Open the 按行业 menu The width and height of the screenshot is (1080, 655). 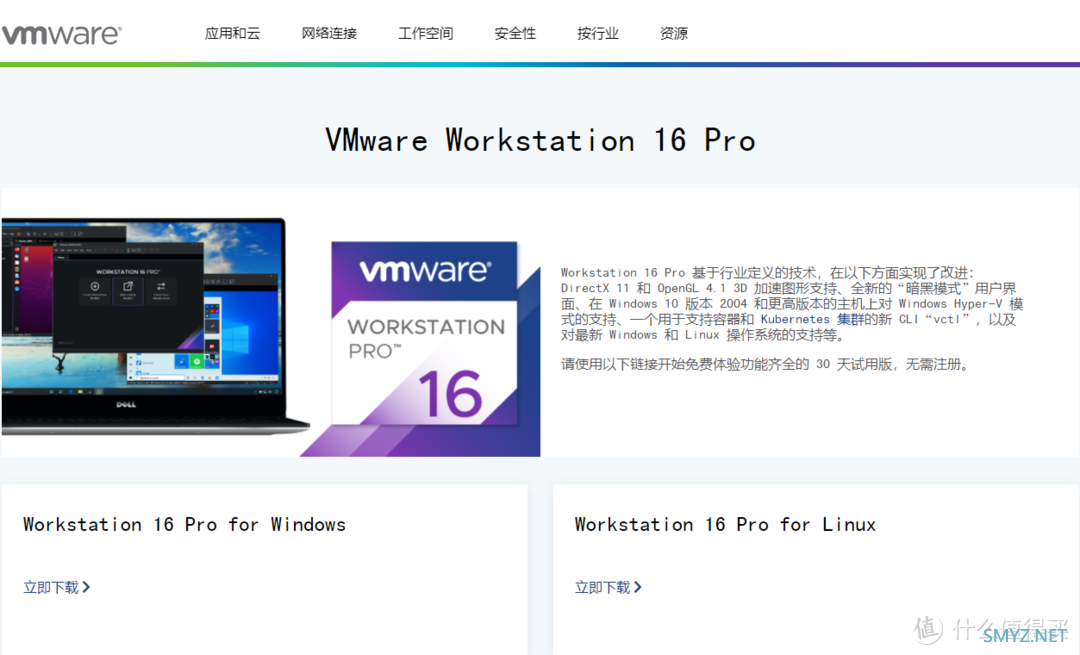(598, 33)
